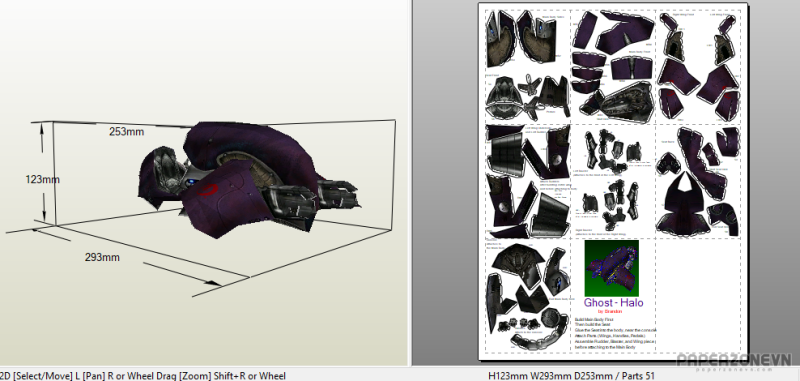This screenshot has height=381, width=800.
Task: Click the 'before attaching to the Main Body' line
Action: (605, 347)
